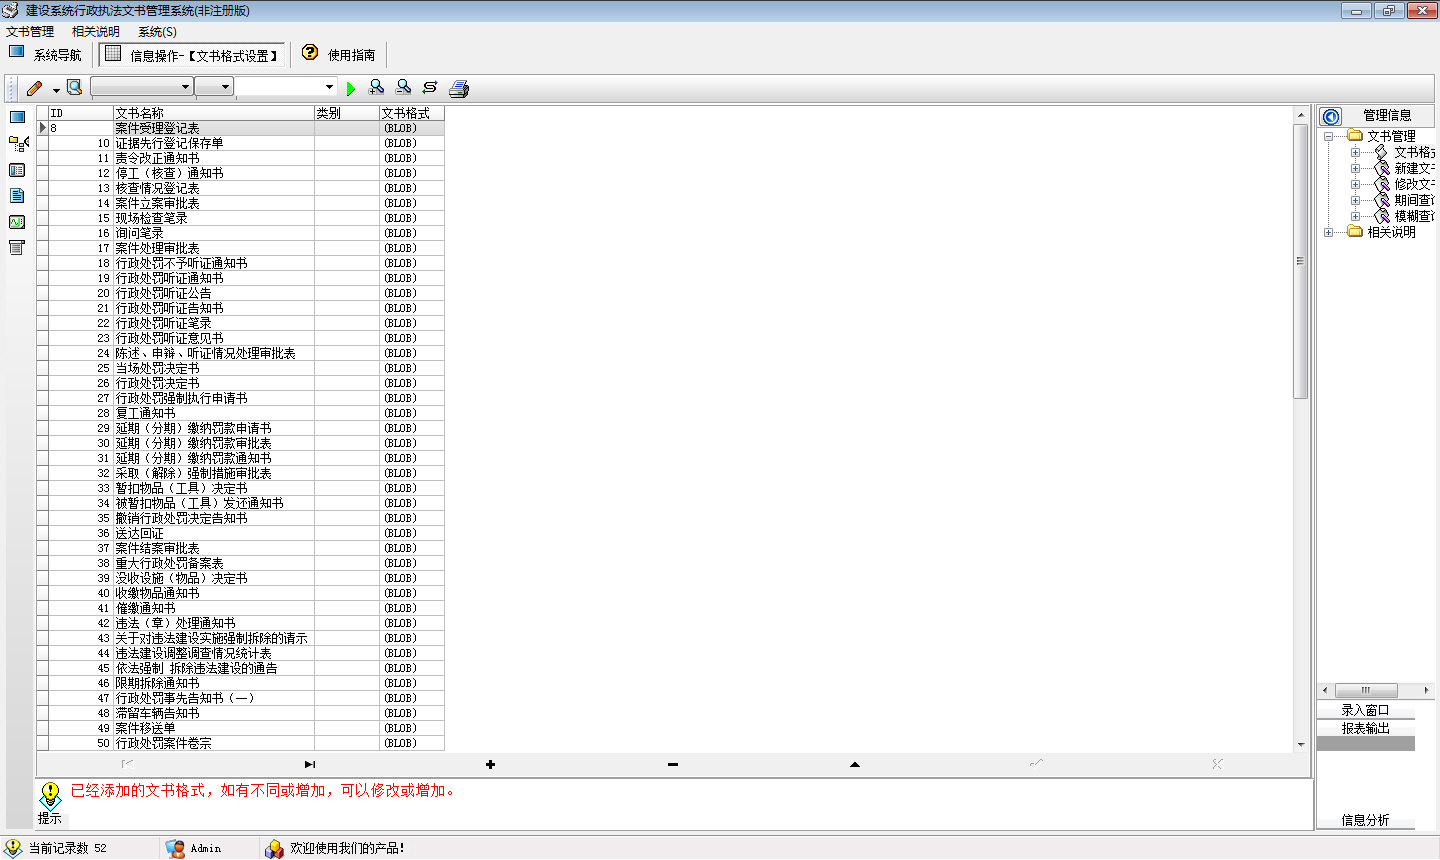Click the tree panel scroll right arrow

[1426, 690]
